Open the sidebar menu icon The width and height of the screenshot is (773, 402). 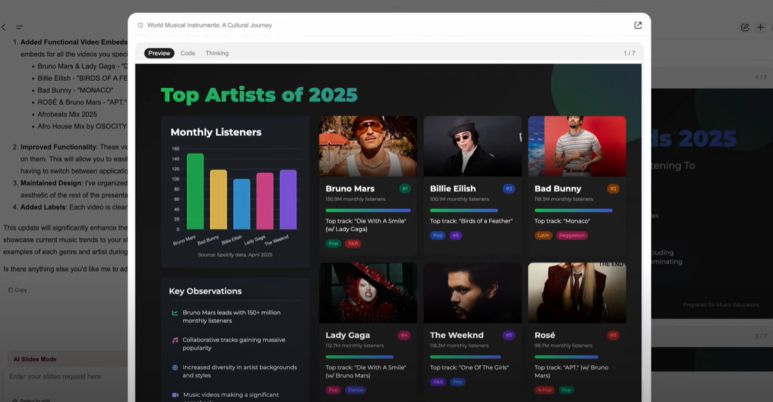pos(19,27)
